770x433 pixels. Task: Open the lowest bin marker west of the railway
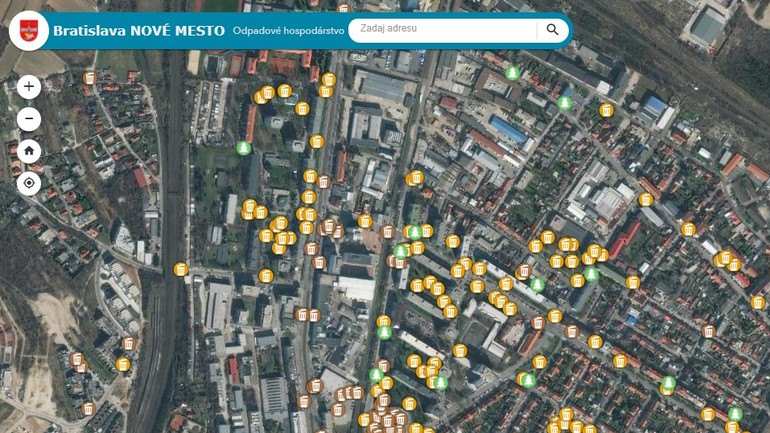pos(89,408)
